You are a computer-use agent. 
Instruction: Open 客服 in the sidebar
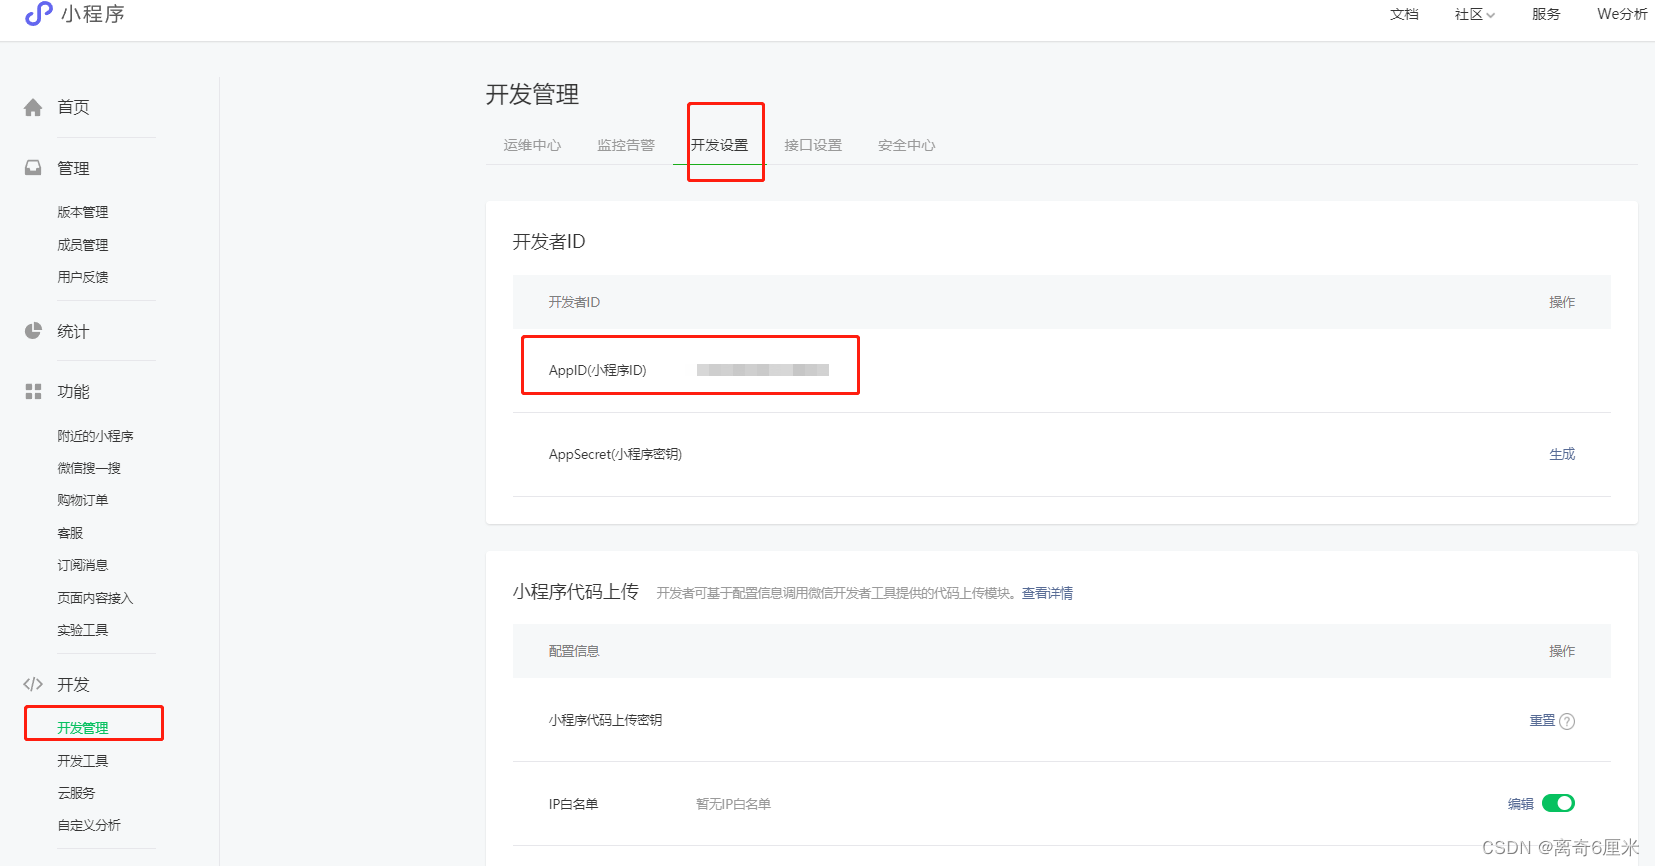pyautogui.click(x=70, y=533)
